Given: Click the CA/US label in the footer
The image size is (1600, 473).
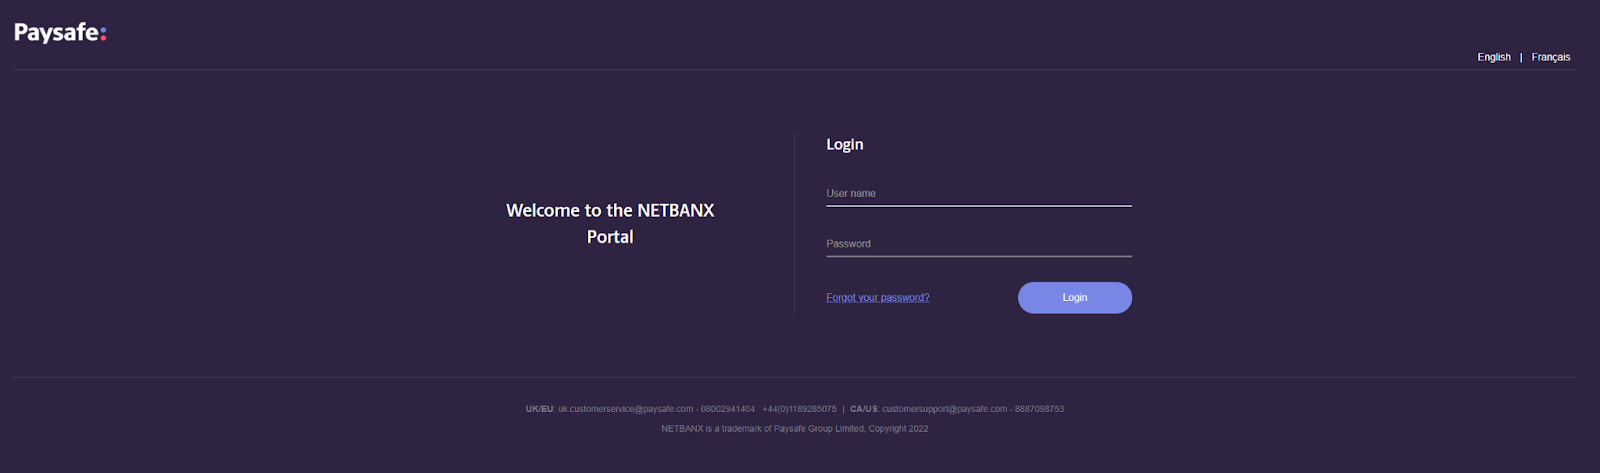Looking at the screenshot, I should click(863, 409).
